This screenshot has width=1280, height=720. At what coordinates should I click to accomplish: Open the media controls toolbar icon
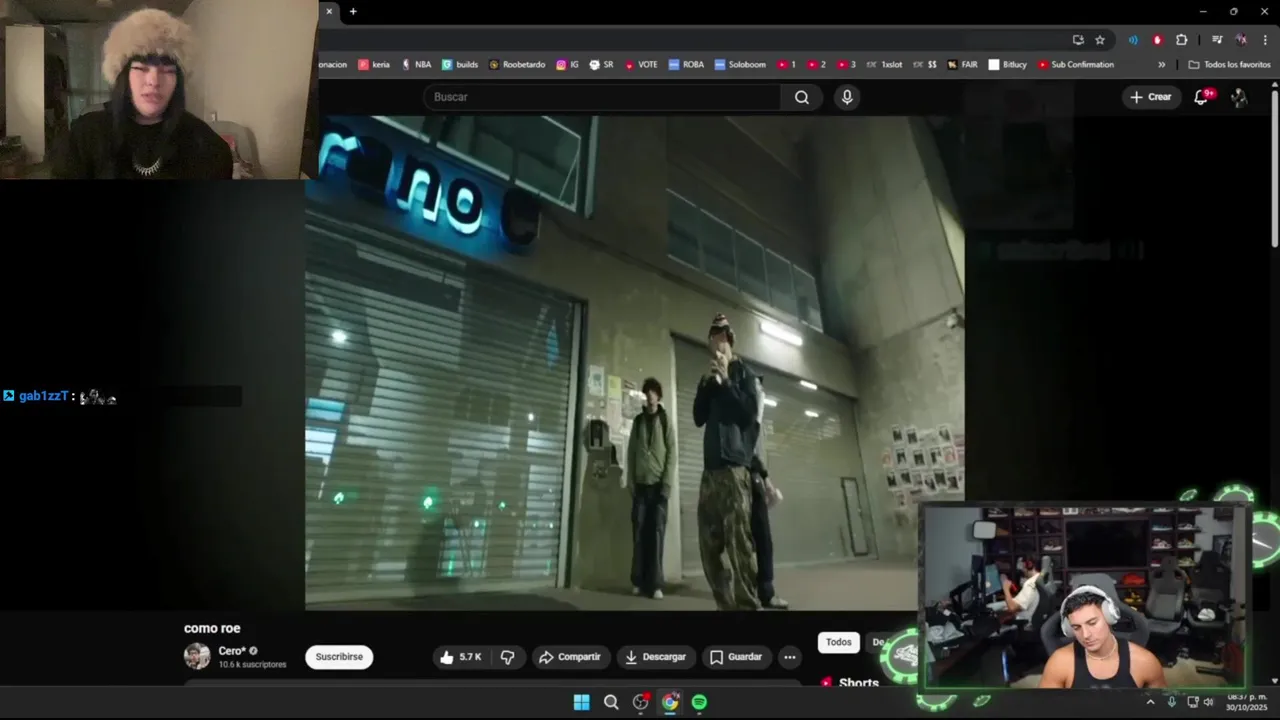click(1217, 40)
